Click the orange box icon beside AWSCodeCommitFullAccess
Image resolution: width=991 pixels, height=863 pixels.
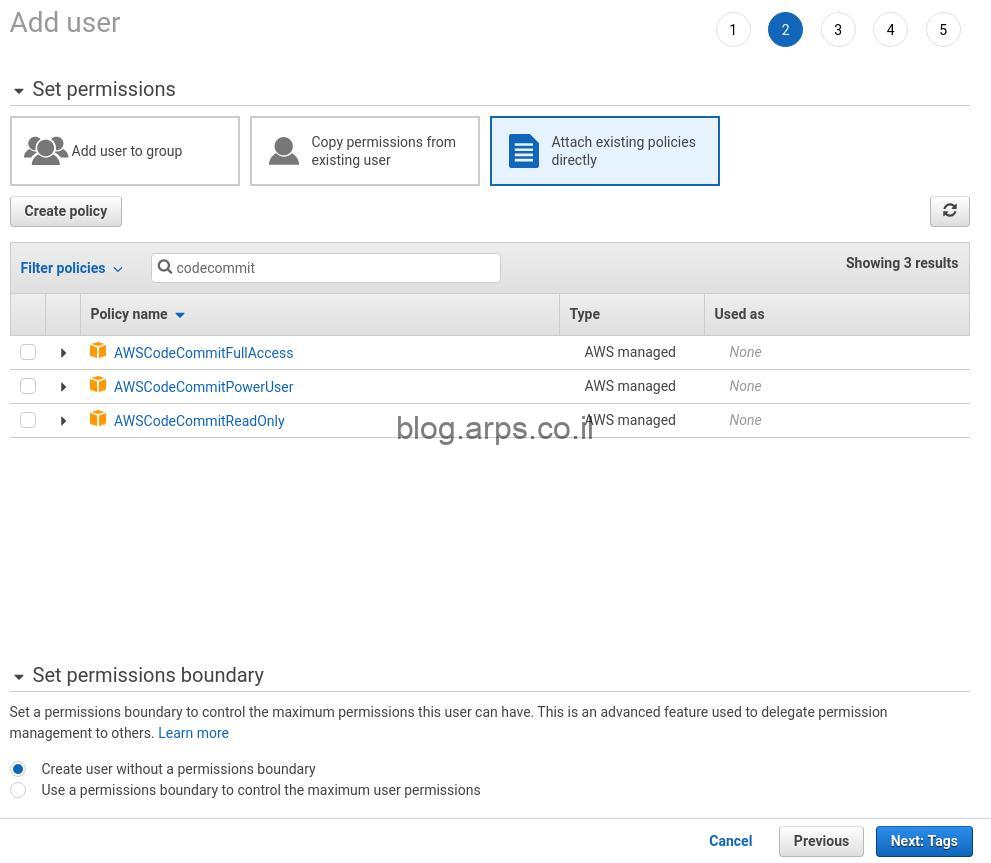98,350
